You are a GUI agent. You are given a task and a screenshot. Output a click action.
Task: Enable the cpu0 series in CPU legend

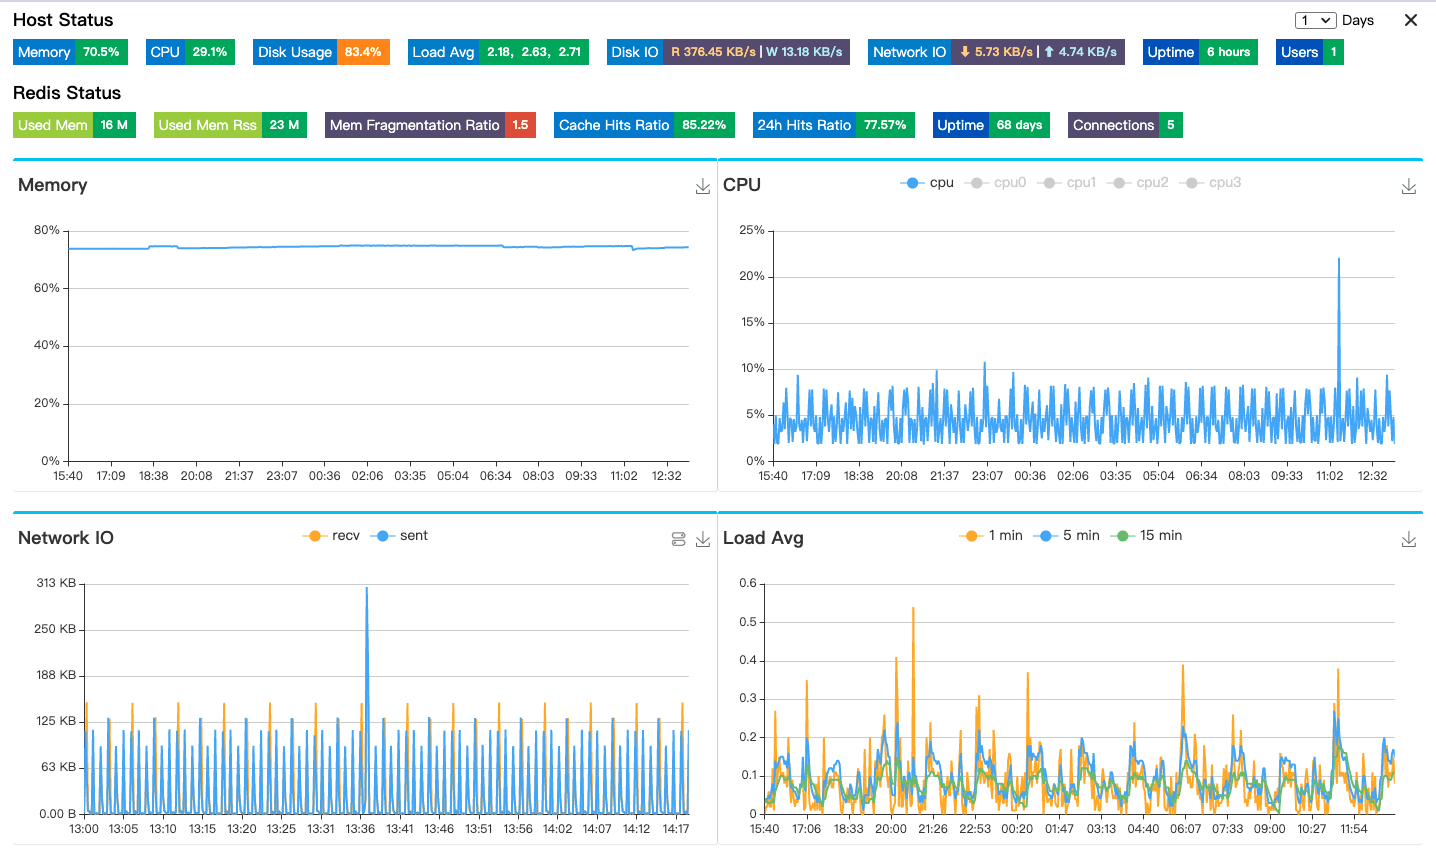pyautogui.click(x=996, y=183)
